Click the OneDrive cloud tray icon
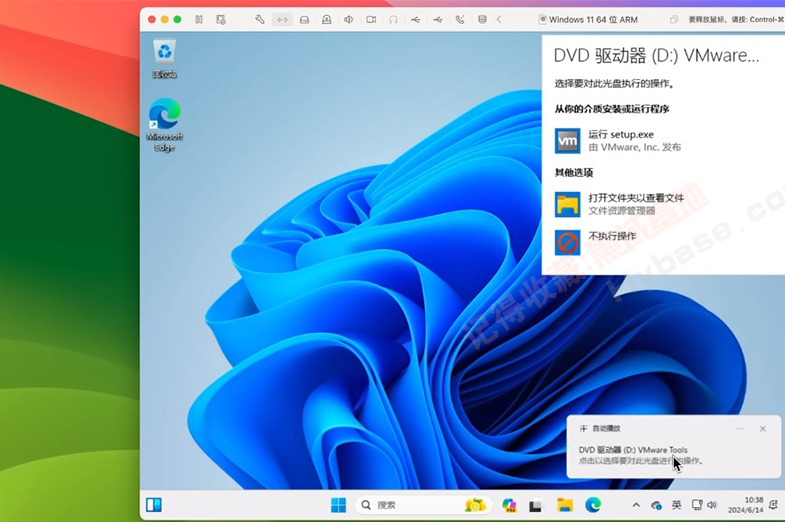This screenshot has width=785, height=522. [656, 505]
